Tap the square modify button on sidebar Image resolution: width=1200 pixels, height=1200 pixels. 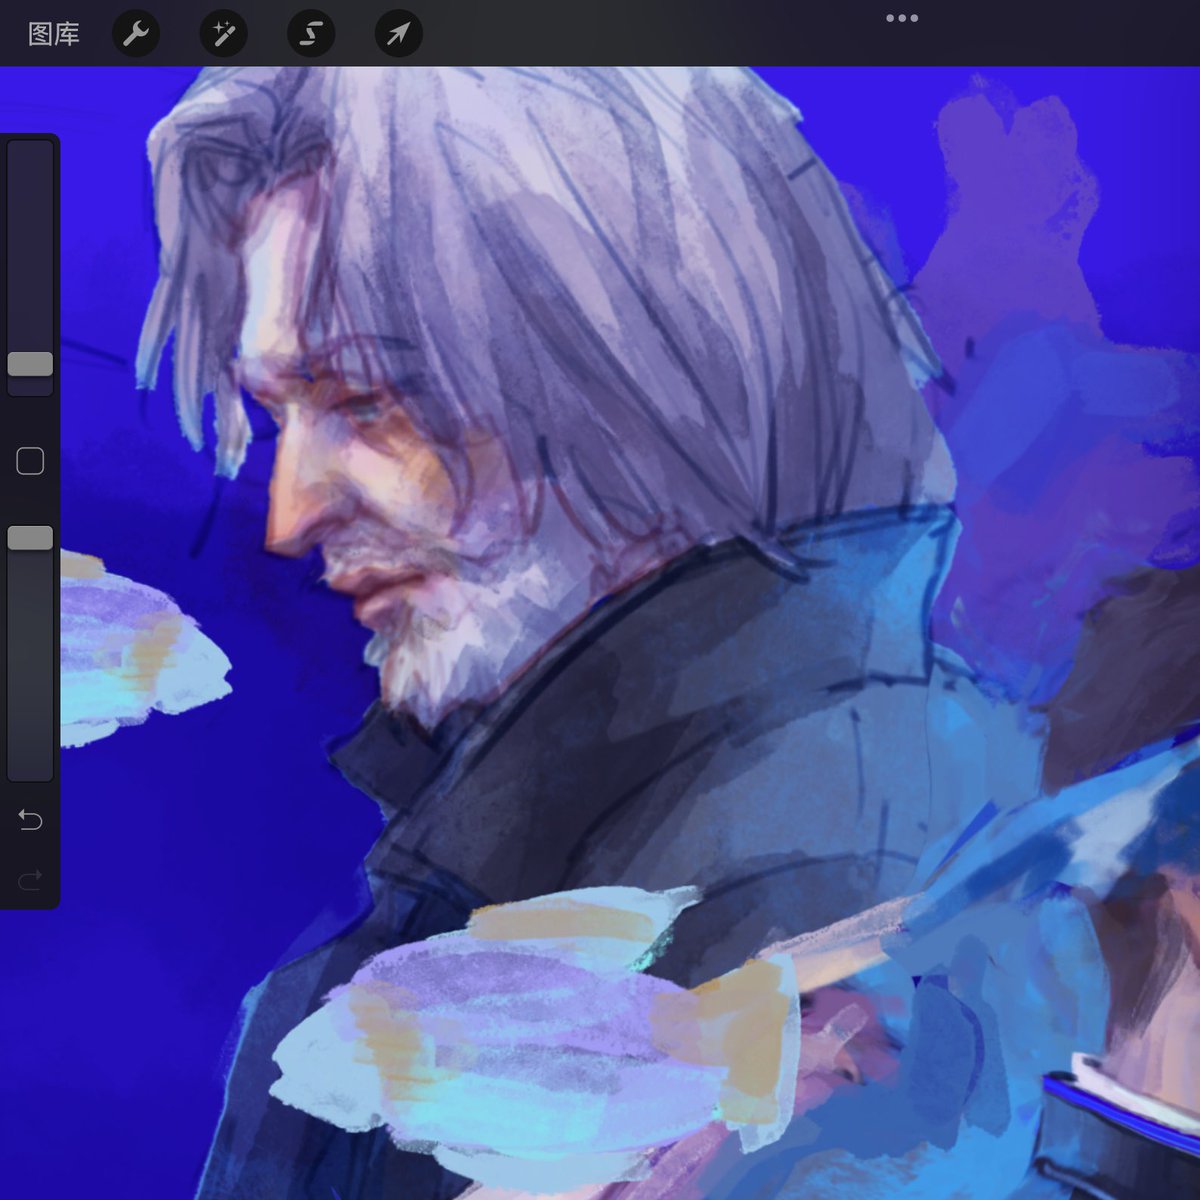point(30,461)
